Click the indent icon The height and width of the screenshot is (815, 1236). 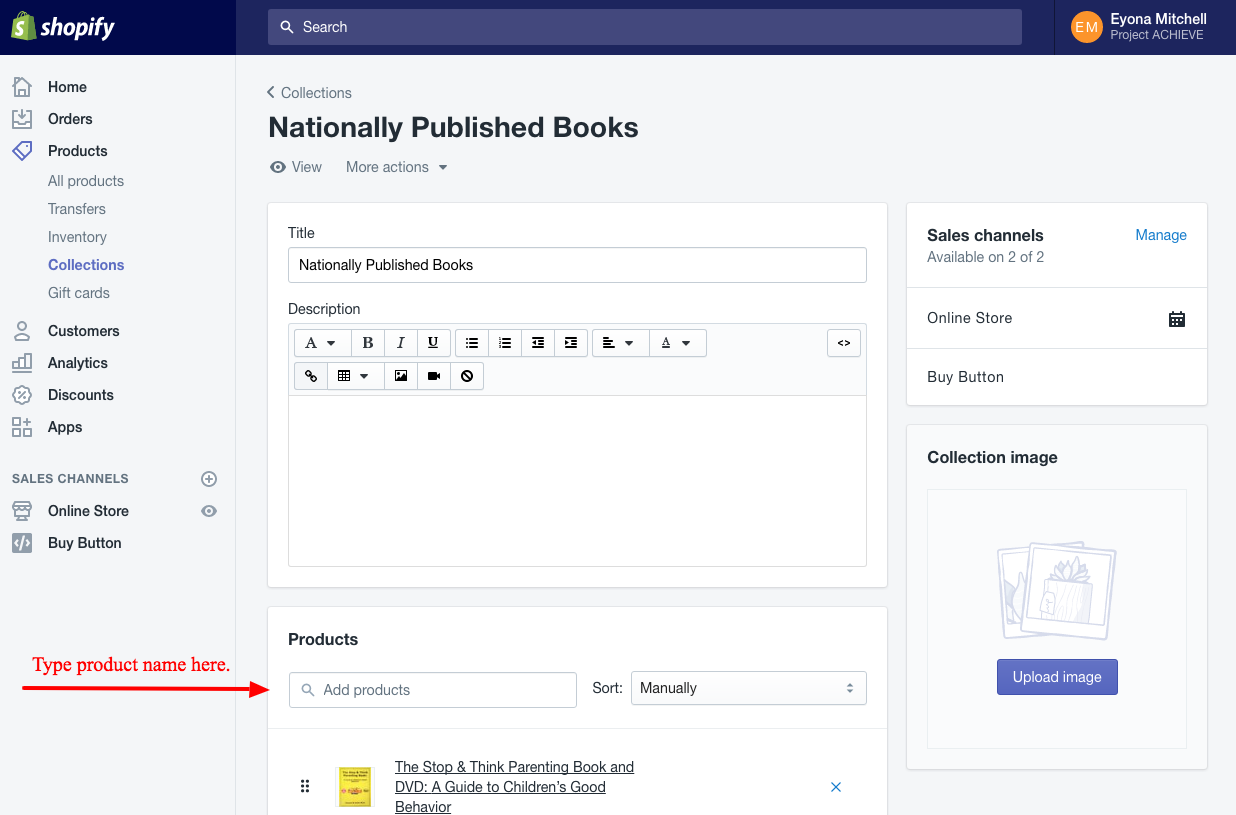571,343
